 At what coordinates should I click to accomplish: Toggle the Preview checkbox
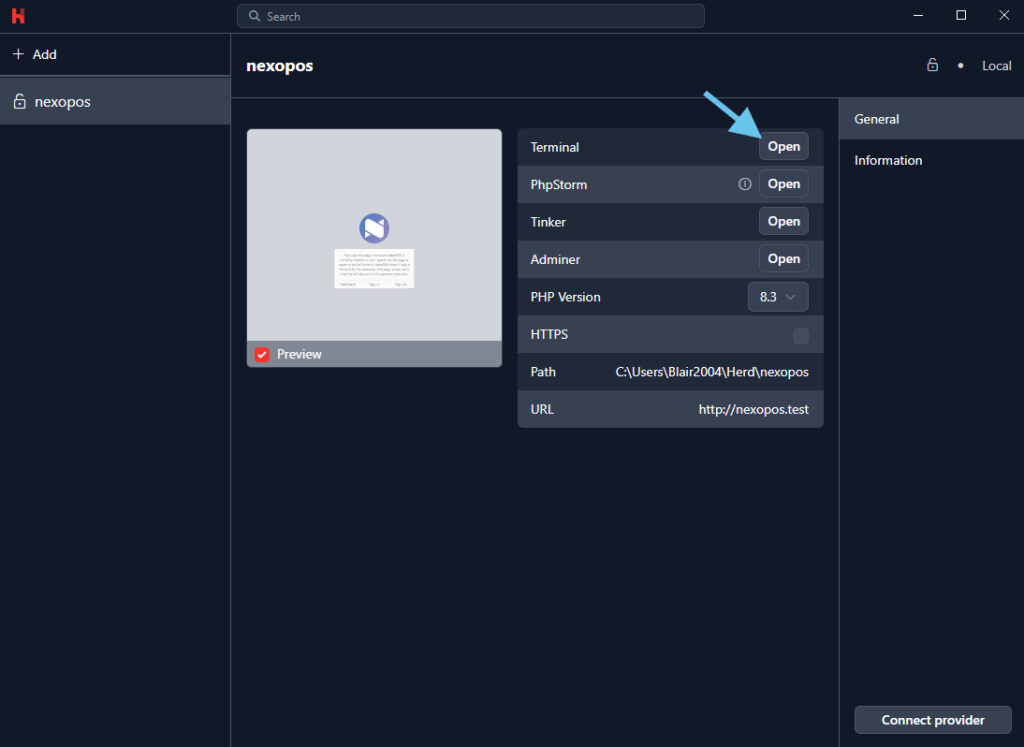[262, 354]
